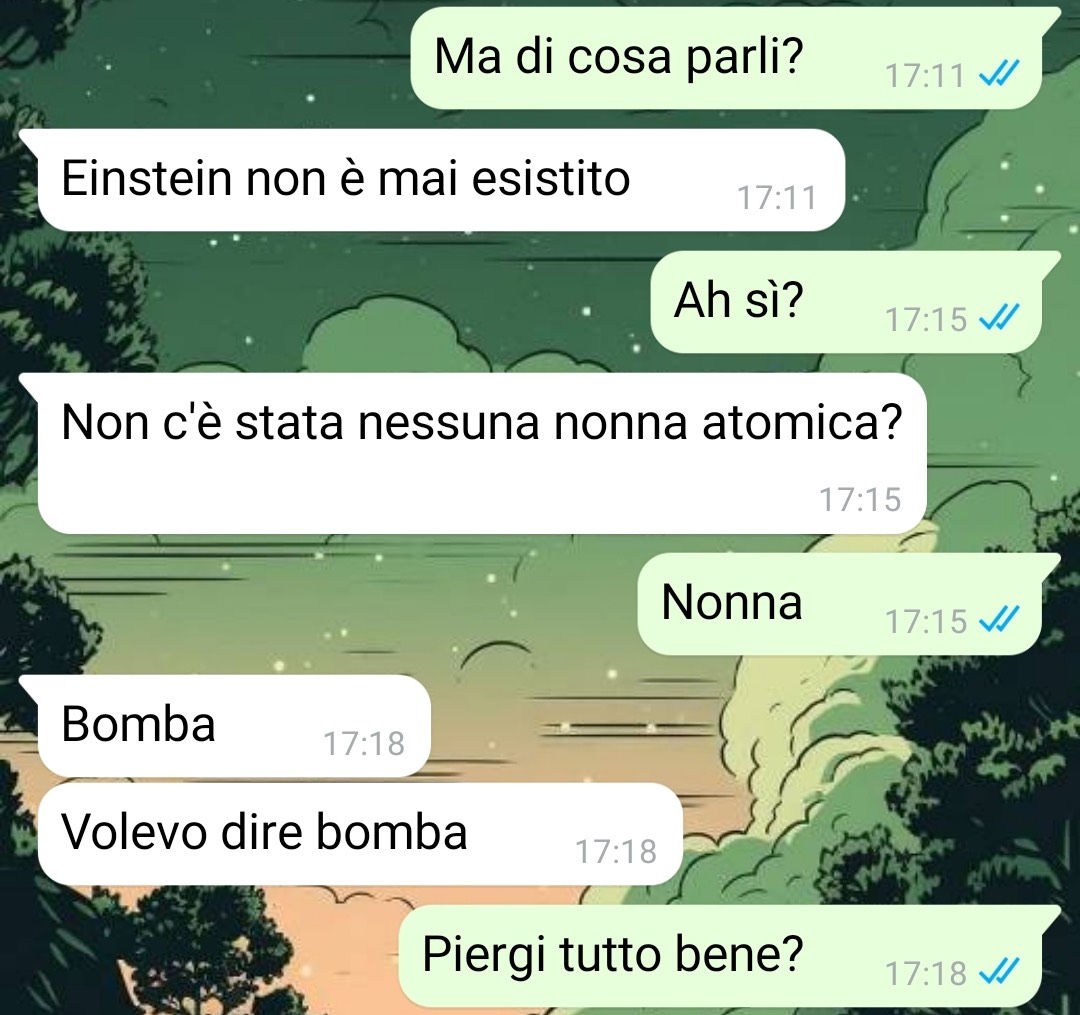Click the 17:11 timestamp on "Ma di cosa parli?"

click(924, 75)
